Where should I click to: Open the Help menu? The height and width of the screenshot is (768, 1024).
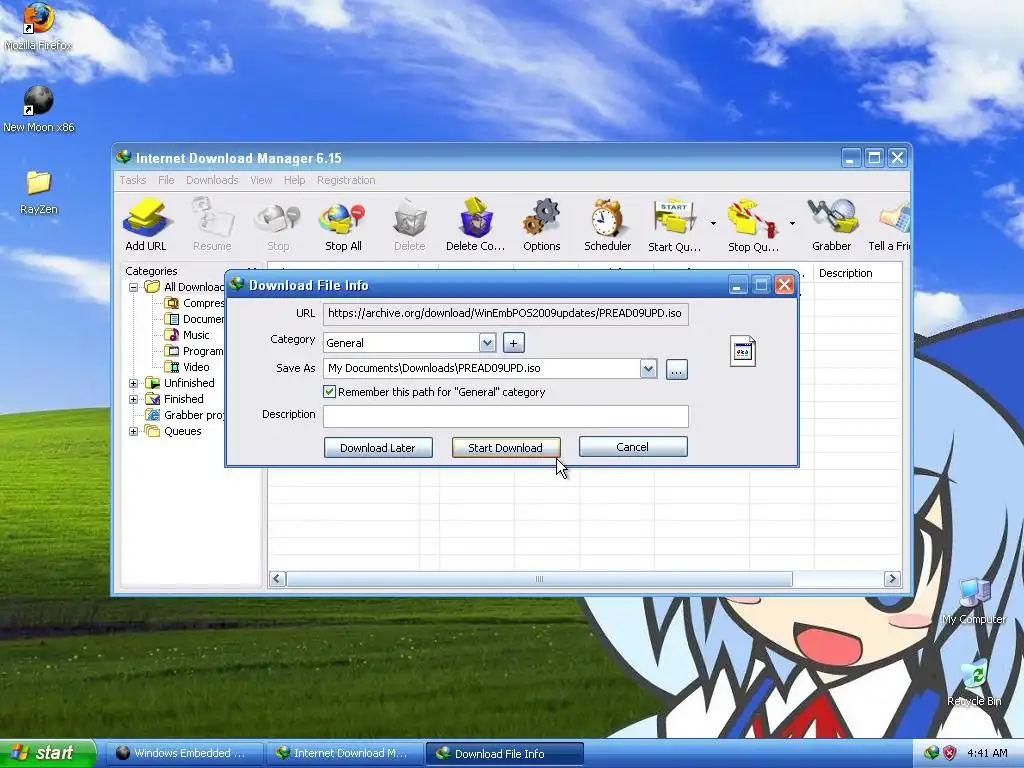(295, 180)
